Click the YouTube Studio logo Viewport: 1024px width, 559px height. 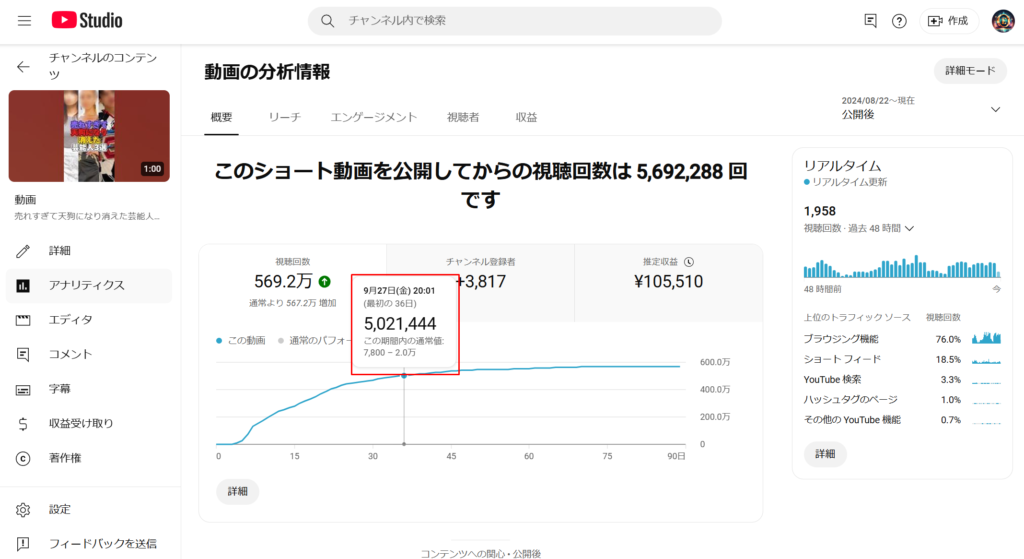(87, 20)
